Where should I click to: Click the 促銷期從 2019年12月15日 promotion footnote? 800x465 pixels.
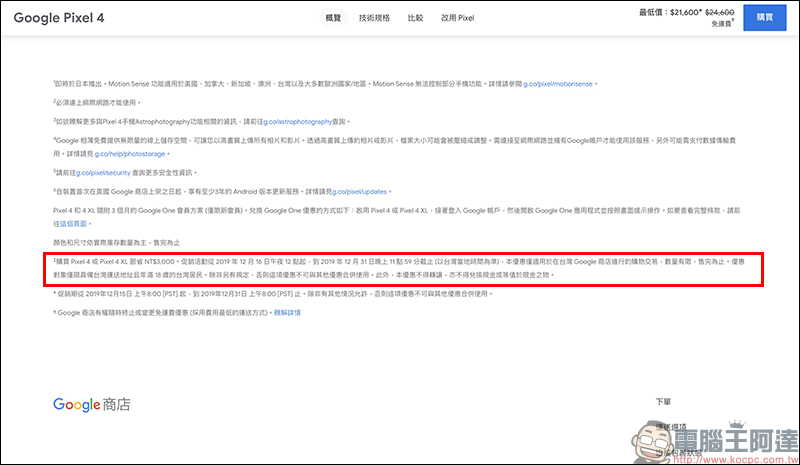273,293
